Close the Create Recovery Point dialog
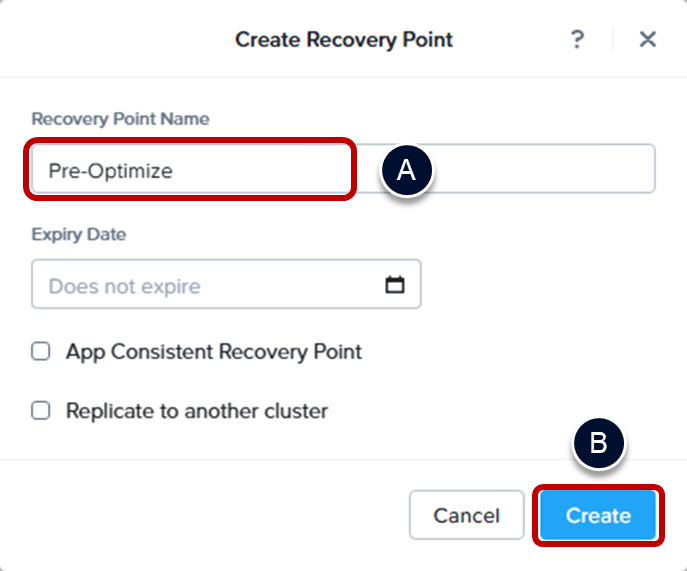This screenshot has height=571, width=687. pos(647,39)
